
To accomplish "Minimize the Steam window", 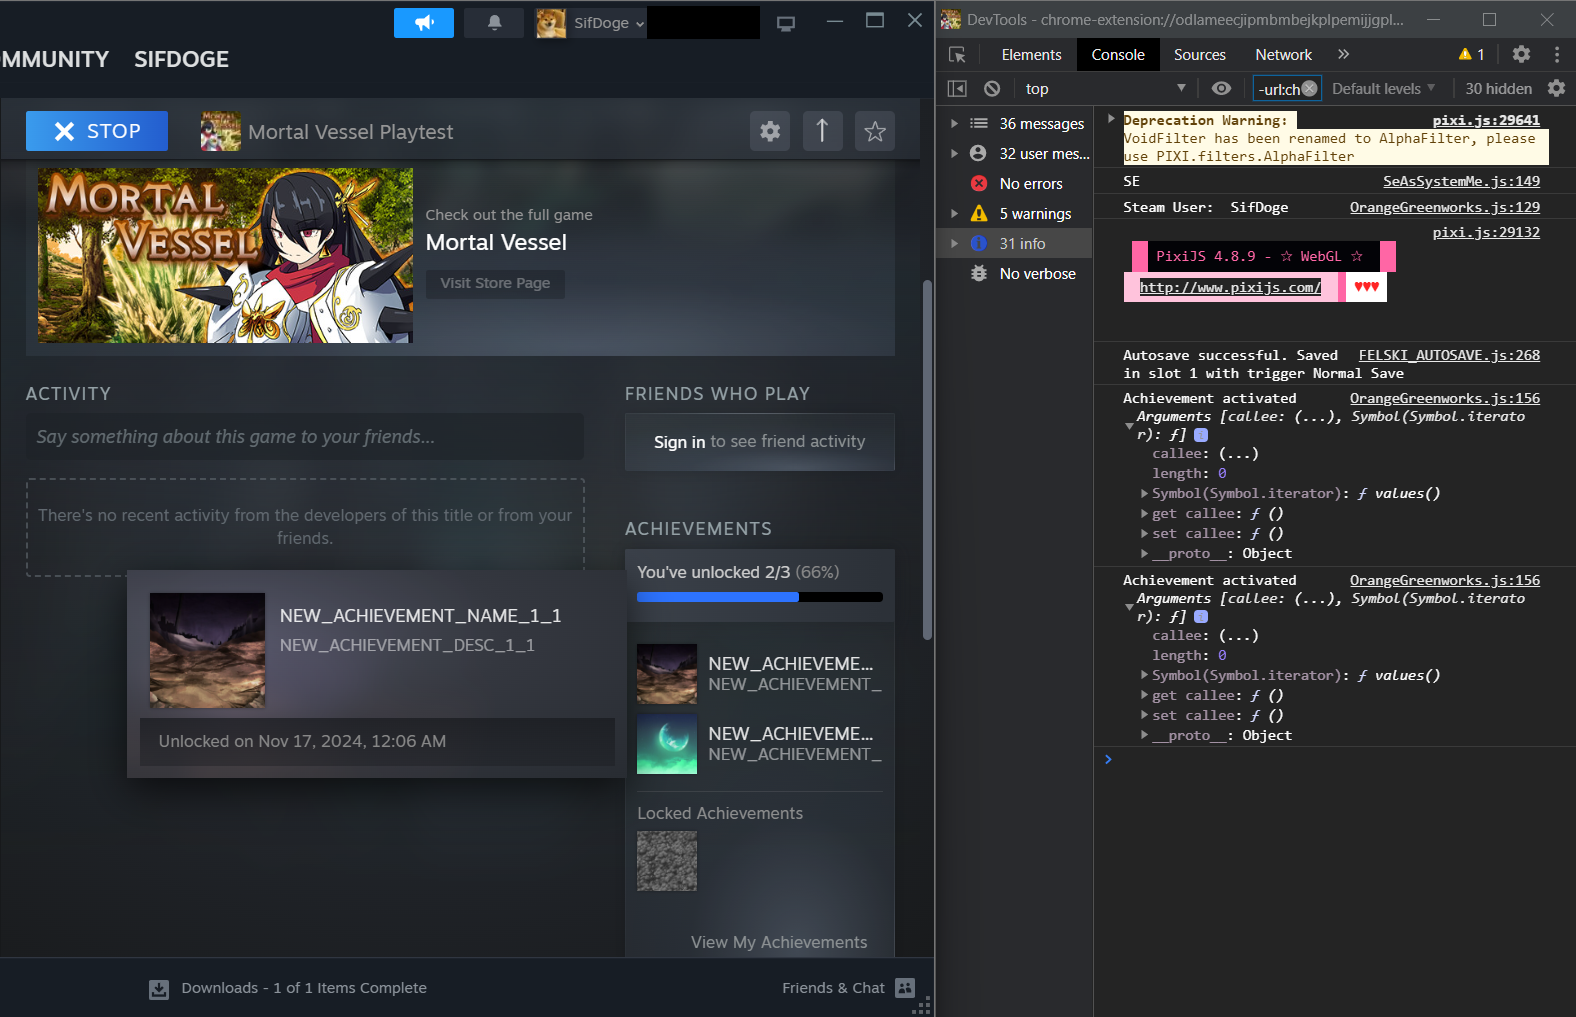I will coord(835,21).
